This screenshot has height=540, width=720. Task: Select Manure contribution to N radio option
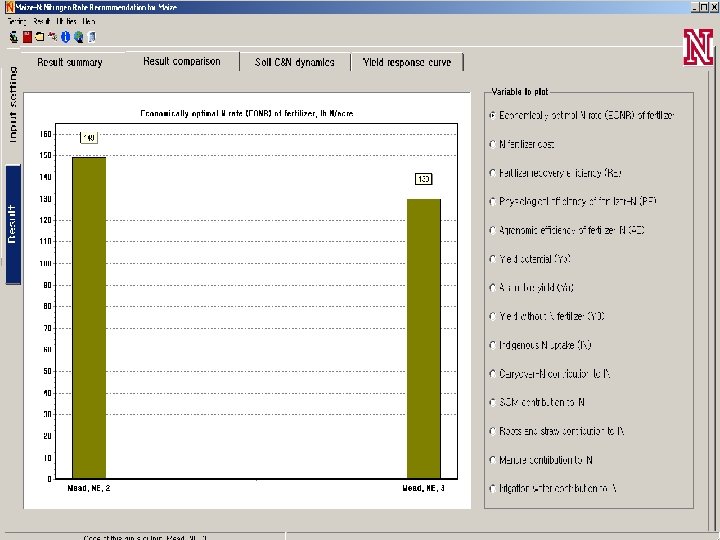(540, 460)
